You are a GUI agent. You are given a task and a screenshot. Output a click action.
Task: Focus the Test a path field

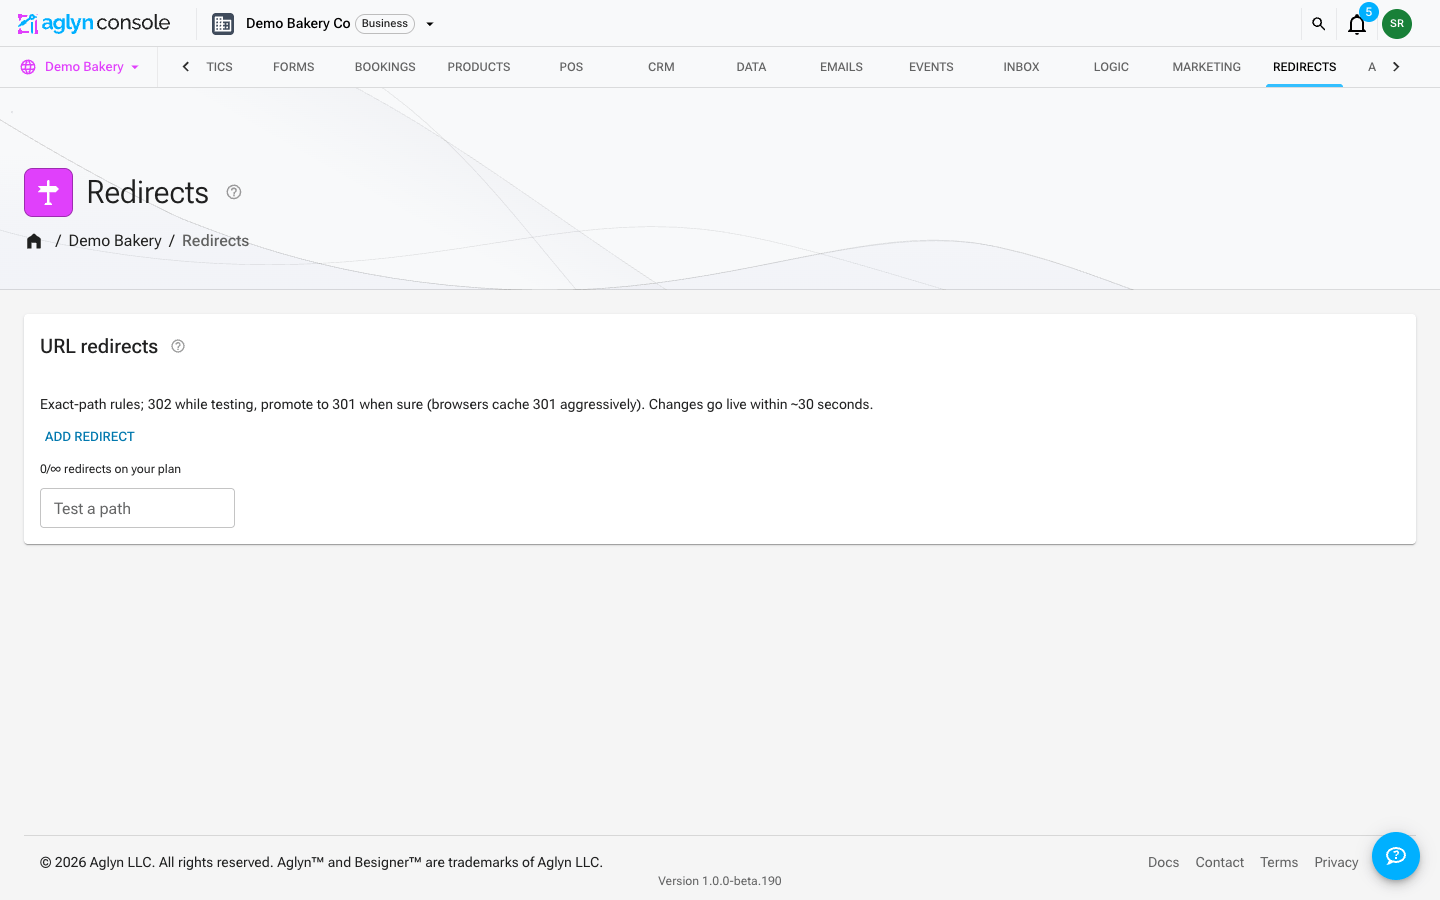click(x=137, y=508)
